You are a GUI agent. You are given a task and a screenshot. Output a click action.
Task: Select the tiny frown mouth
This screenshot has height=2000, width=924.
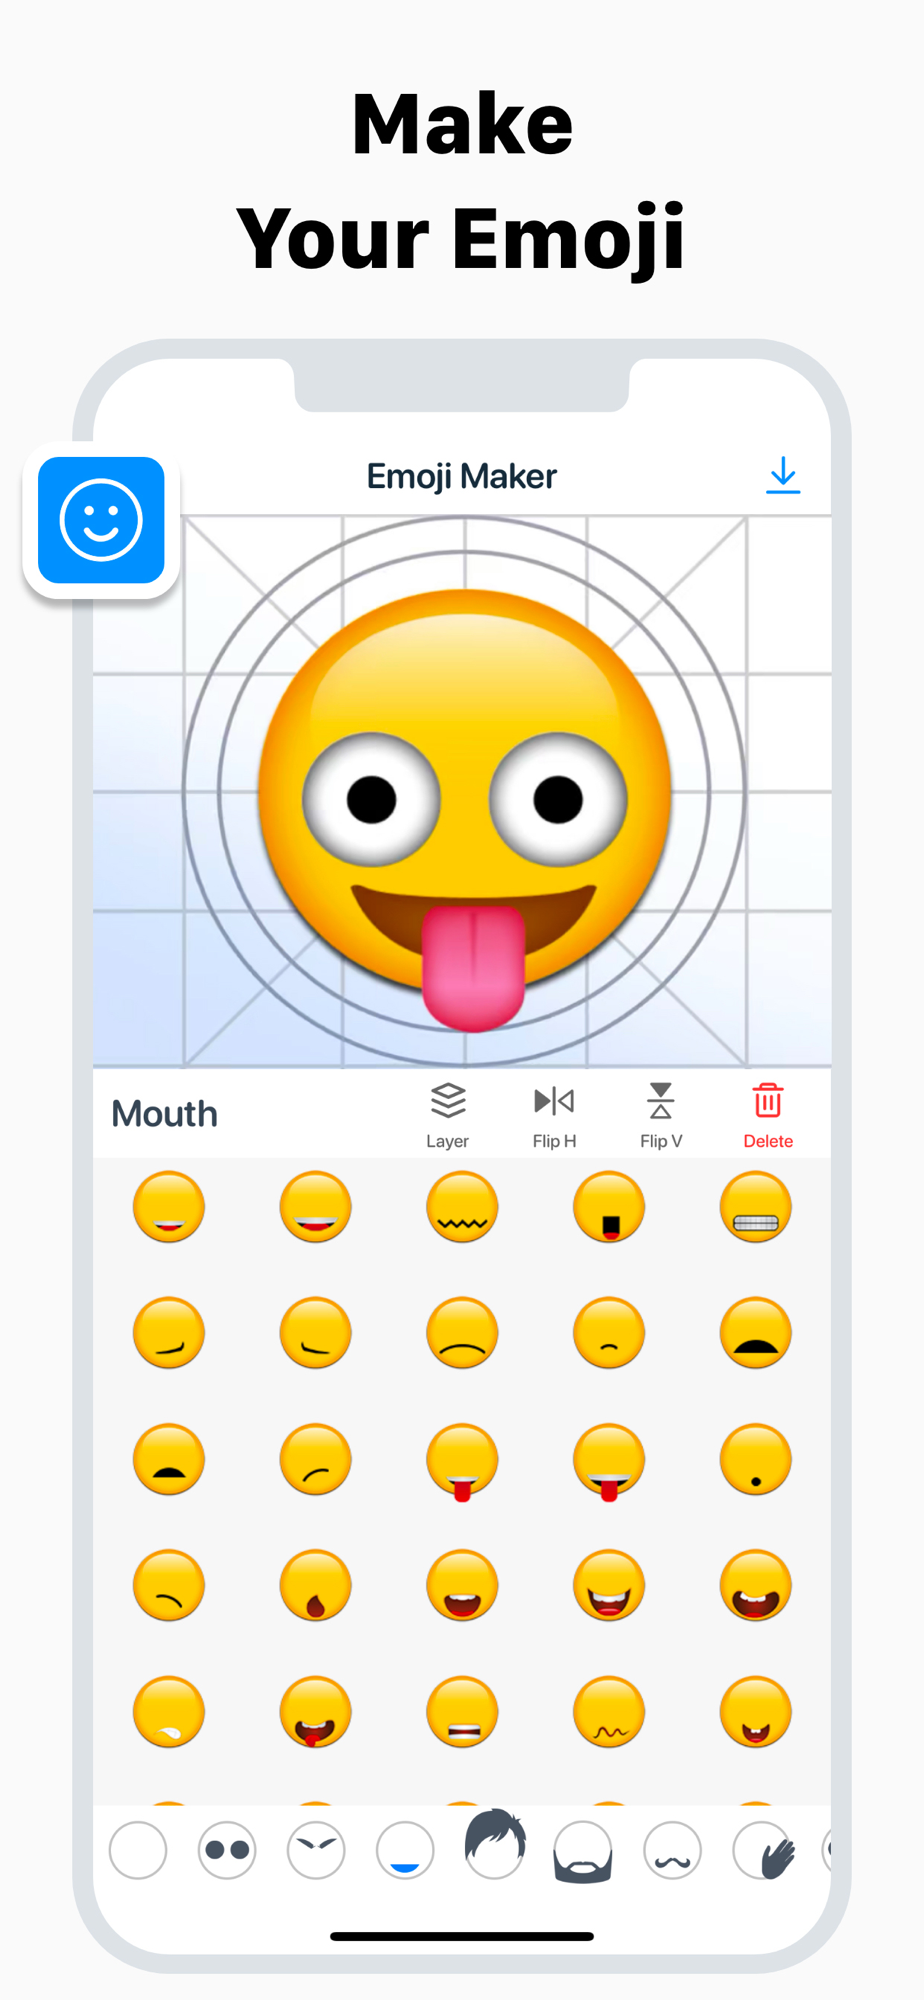[x=609, y=1333]
